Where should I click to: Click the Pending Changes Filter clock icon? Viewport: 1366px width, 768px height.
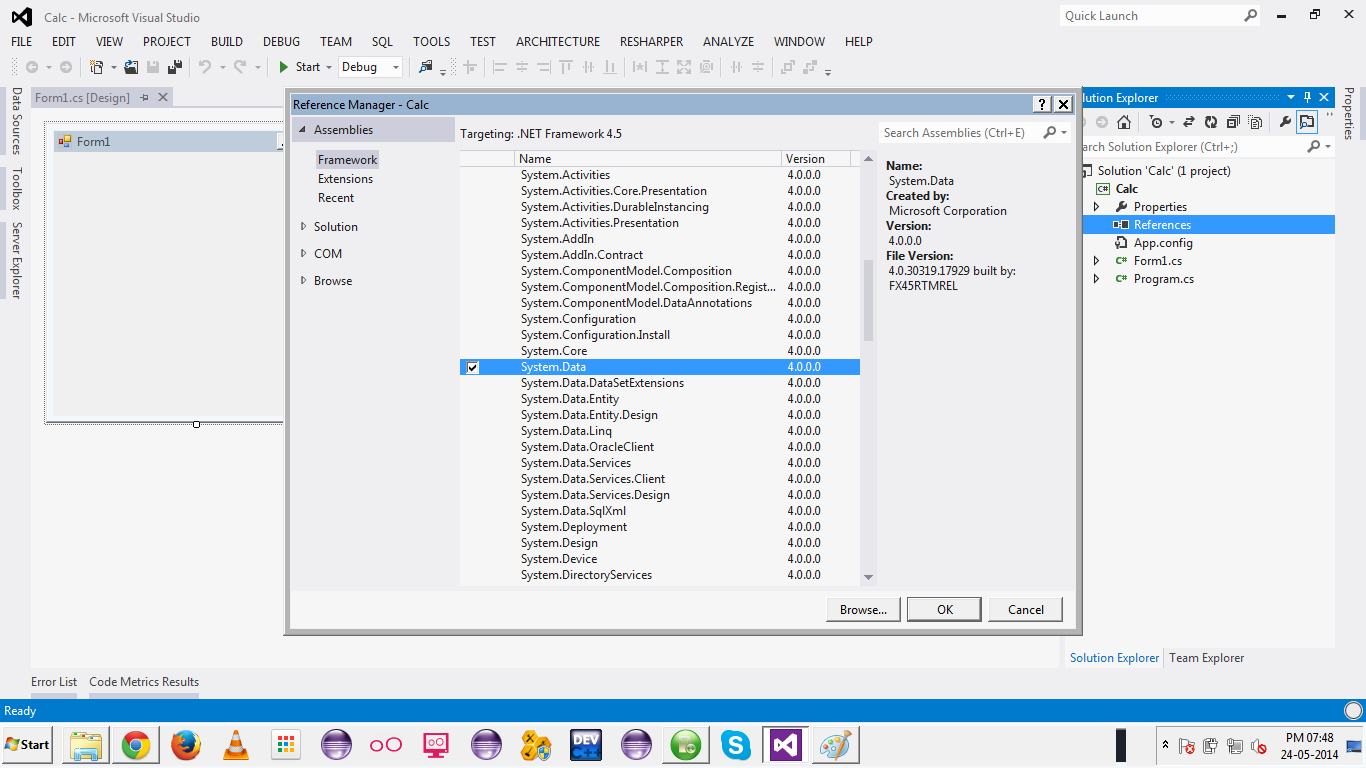pos(1156,122)
